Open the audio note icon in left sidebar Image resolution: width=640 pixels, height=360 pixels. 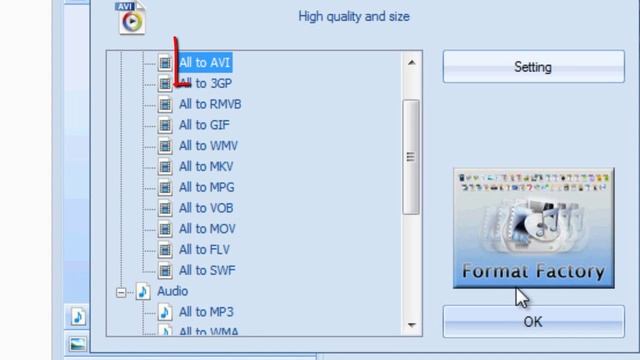click(78, 317)
